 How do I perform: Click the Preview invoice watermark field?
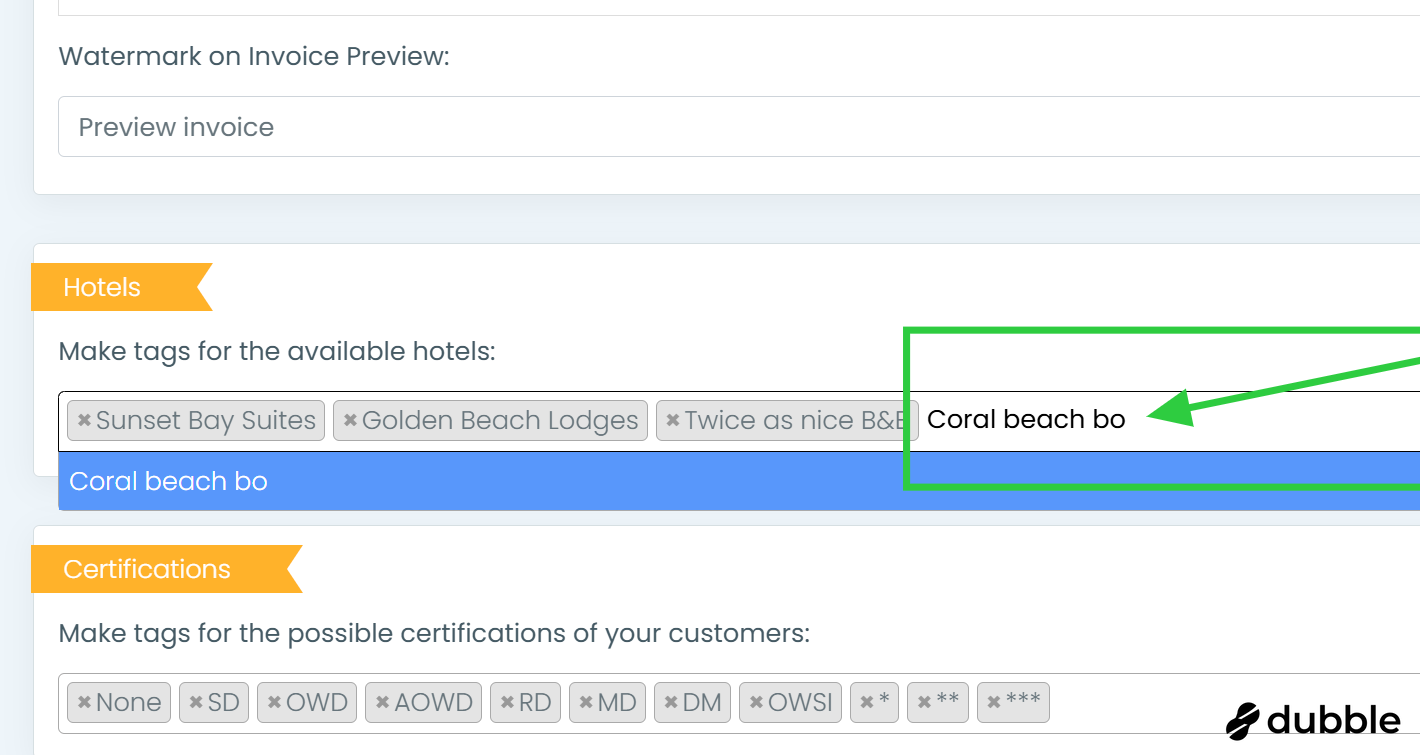pyautogui.click(x=700, y=127)
